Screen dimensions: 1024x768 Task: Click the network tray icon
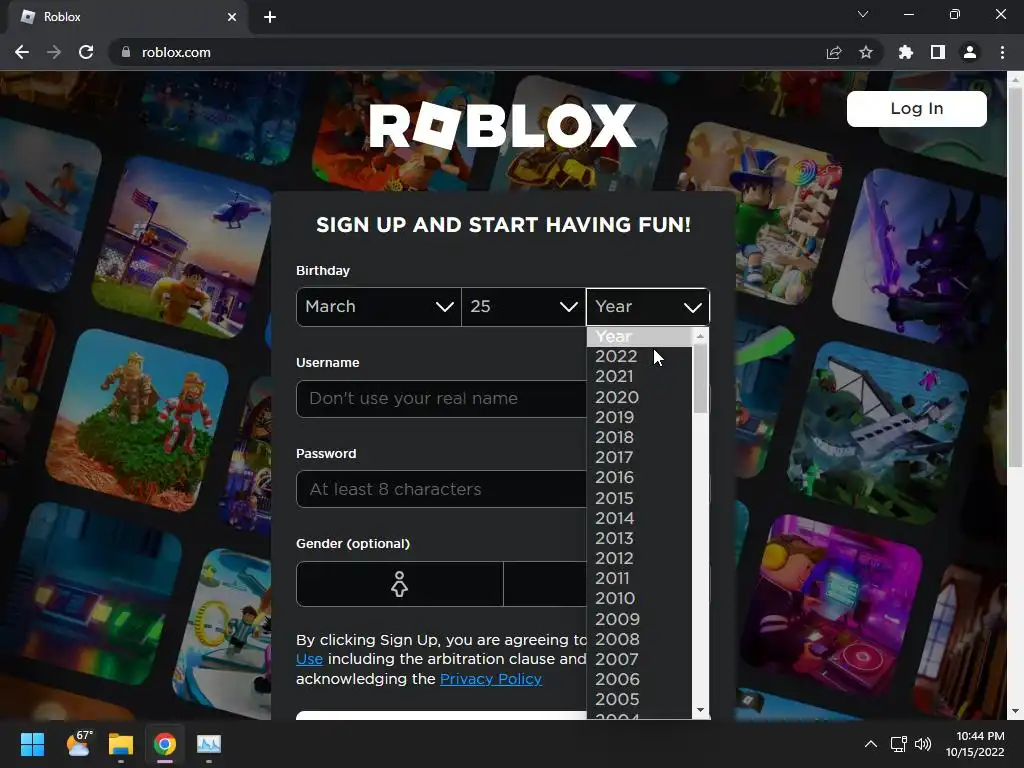(899, 744)
